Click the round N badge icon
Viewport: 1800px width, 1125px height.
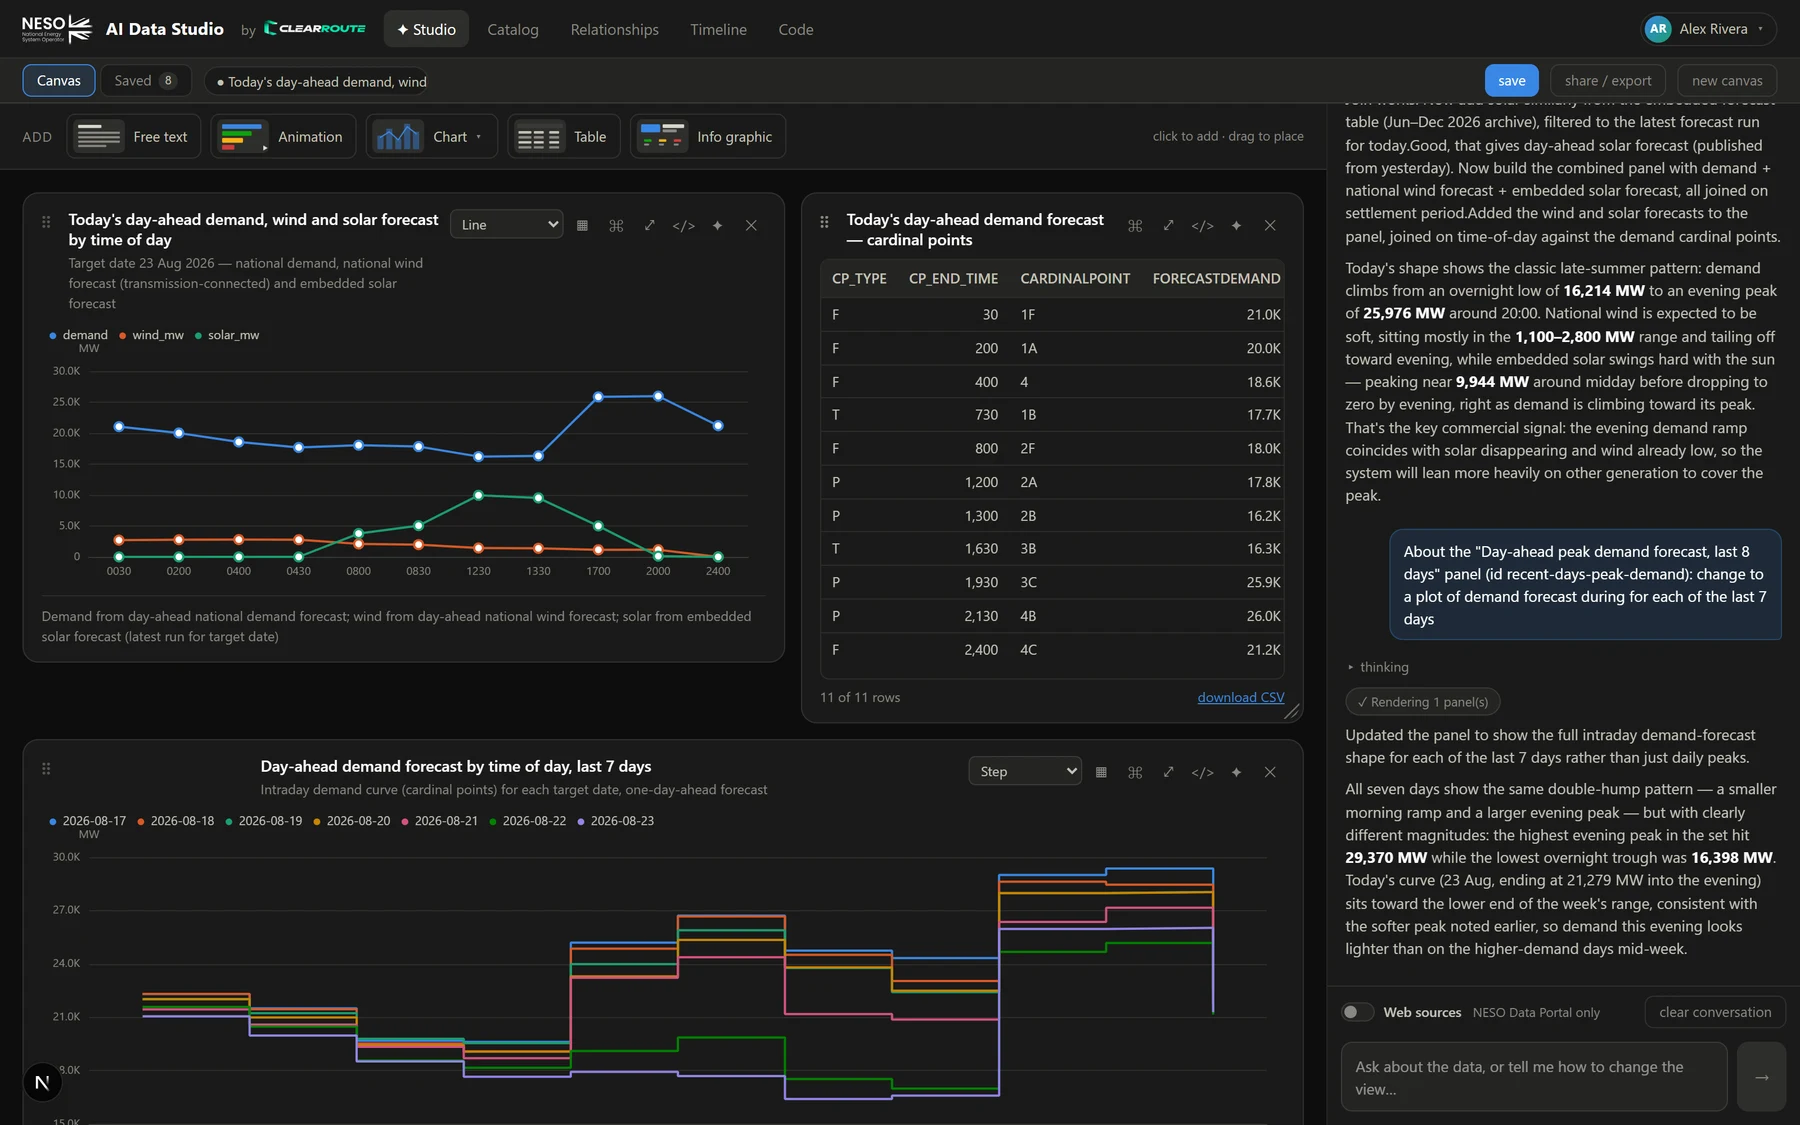[42, 1082]
